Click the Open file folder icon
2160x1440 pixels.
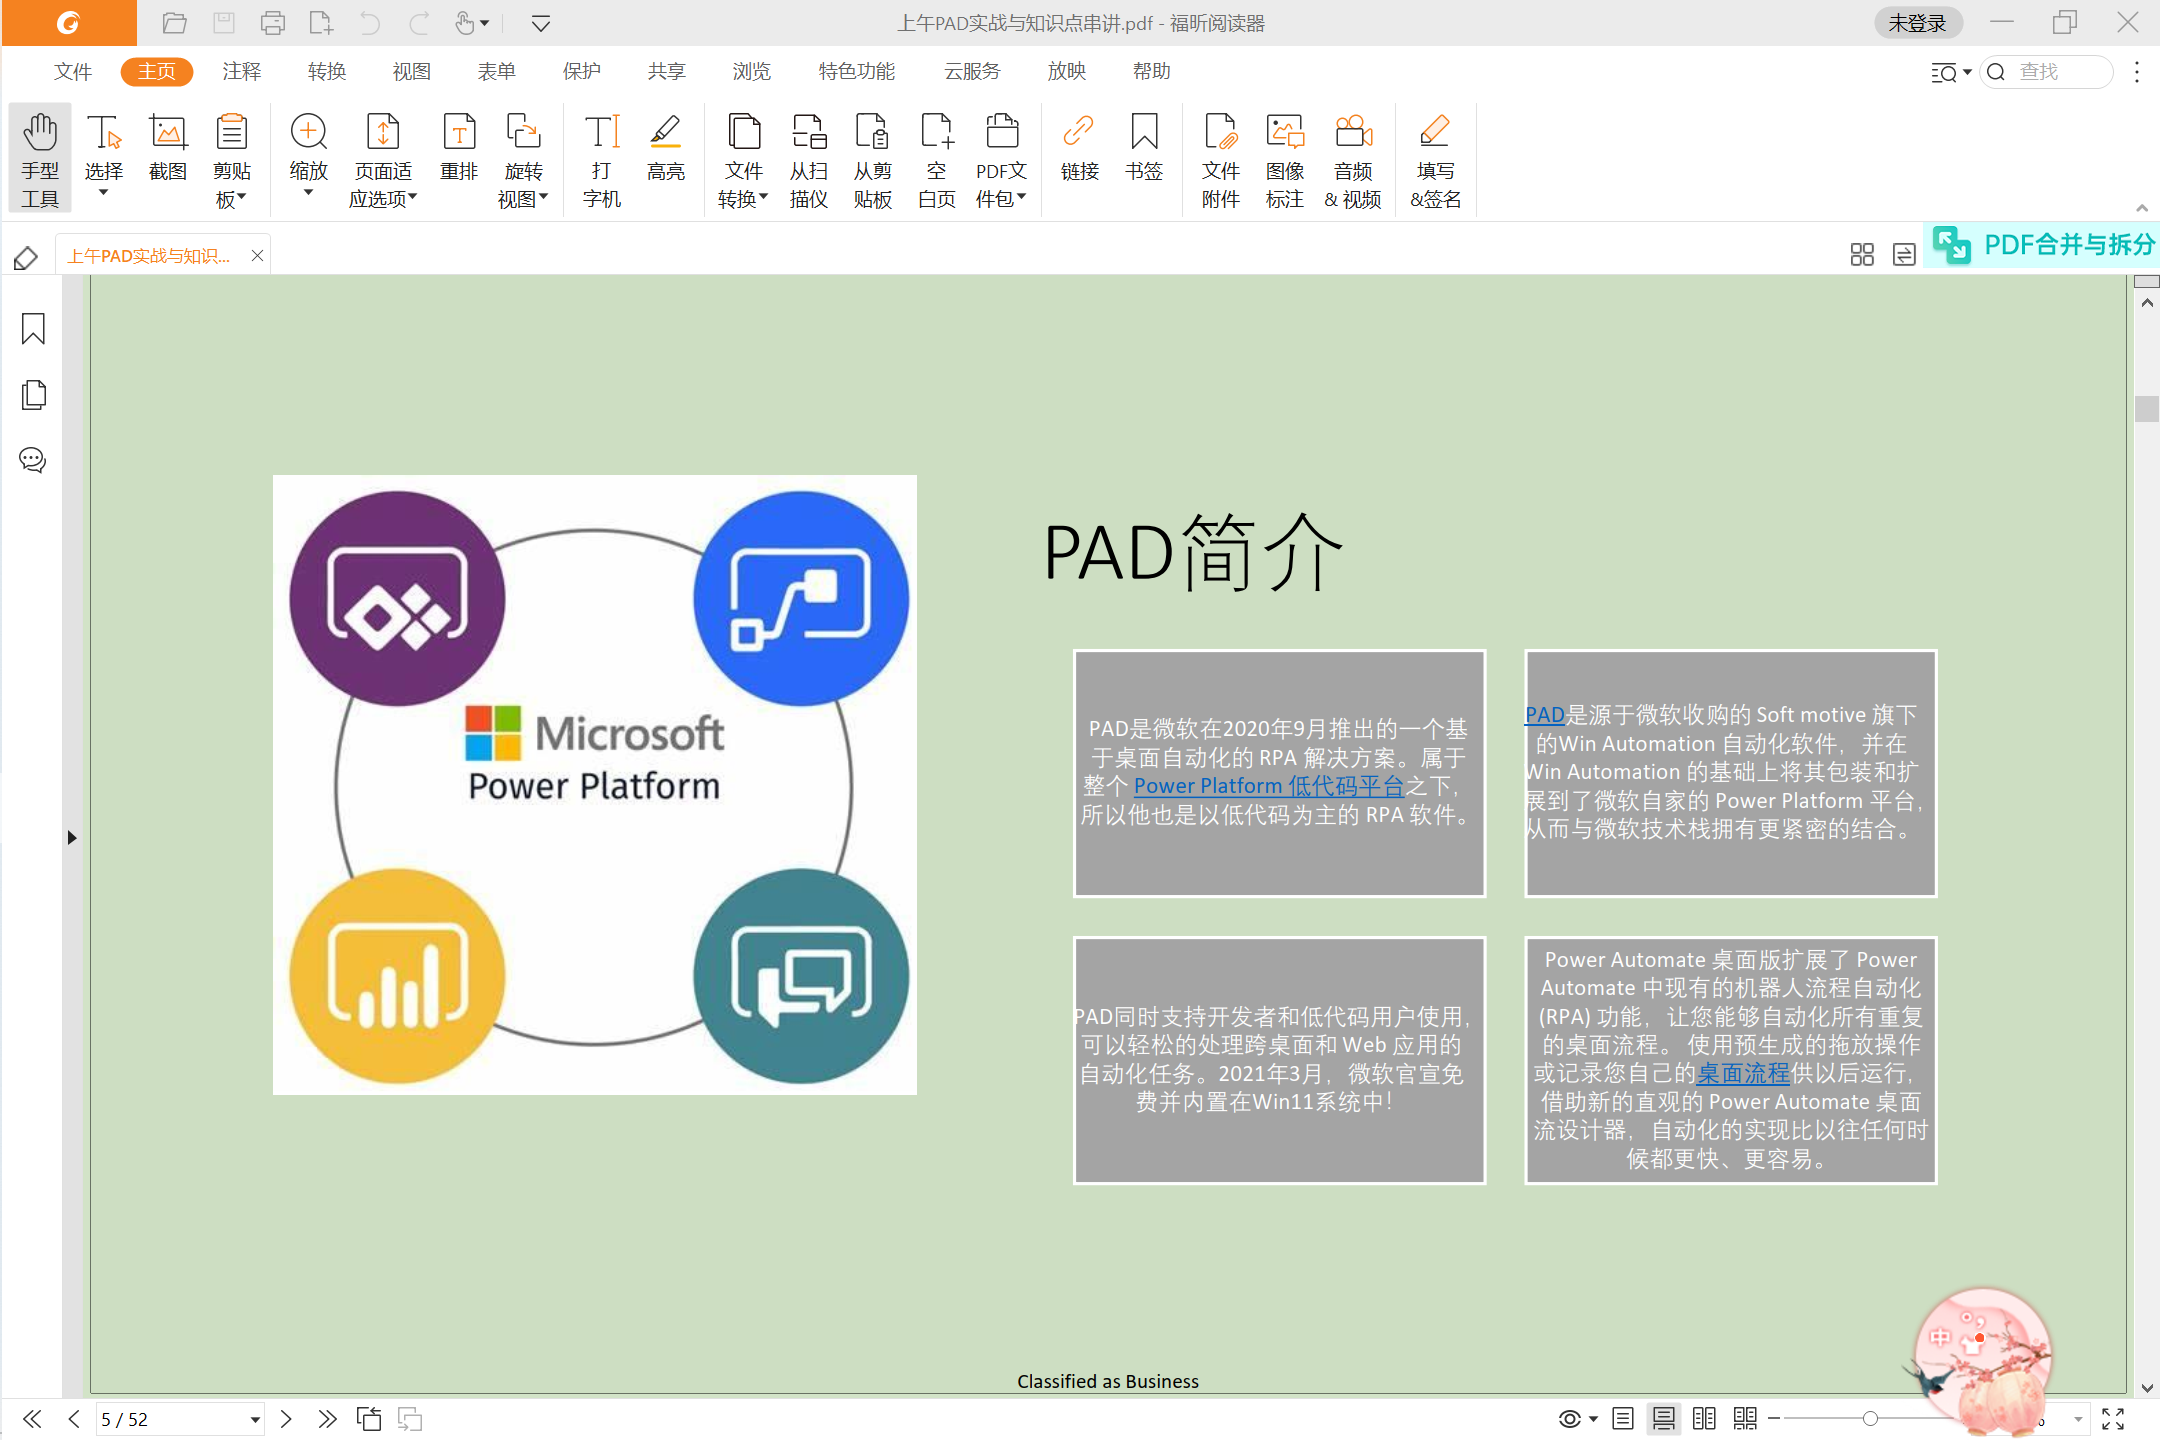tap(175, 23)
